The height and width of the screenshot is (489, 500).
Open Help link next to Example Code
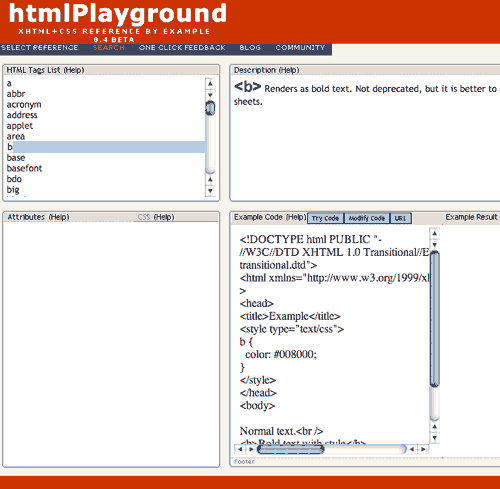pos(296,217)
